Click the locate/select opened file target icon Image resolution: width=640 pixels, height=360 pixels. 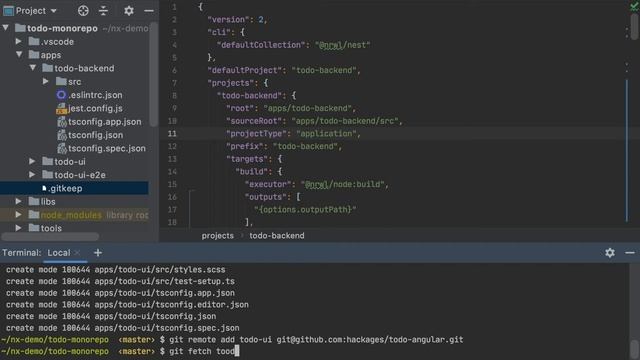83,11
